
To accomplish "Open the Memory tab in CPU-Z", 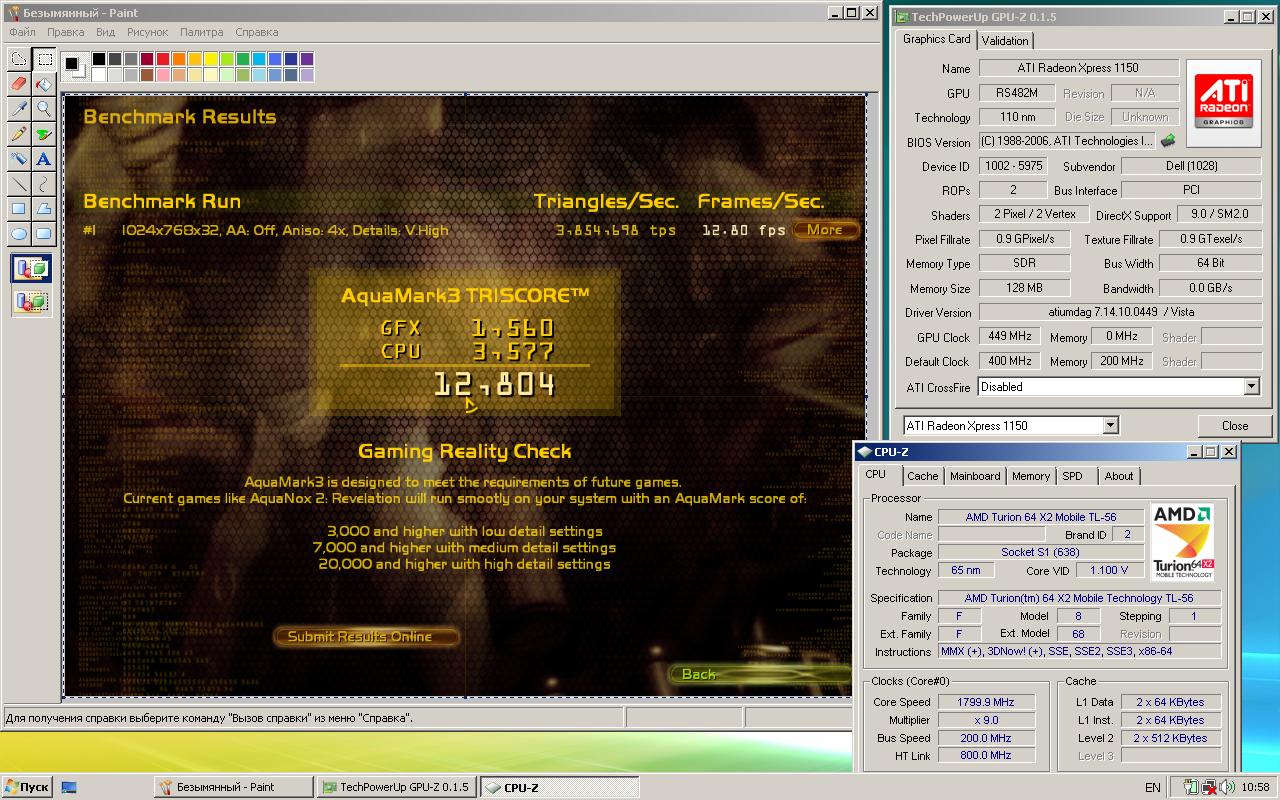I will coord(1030,476).
